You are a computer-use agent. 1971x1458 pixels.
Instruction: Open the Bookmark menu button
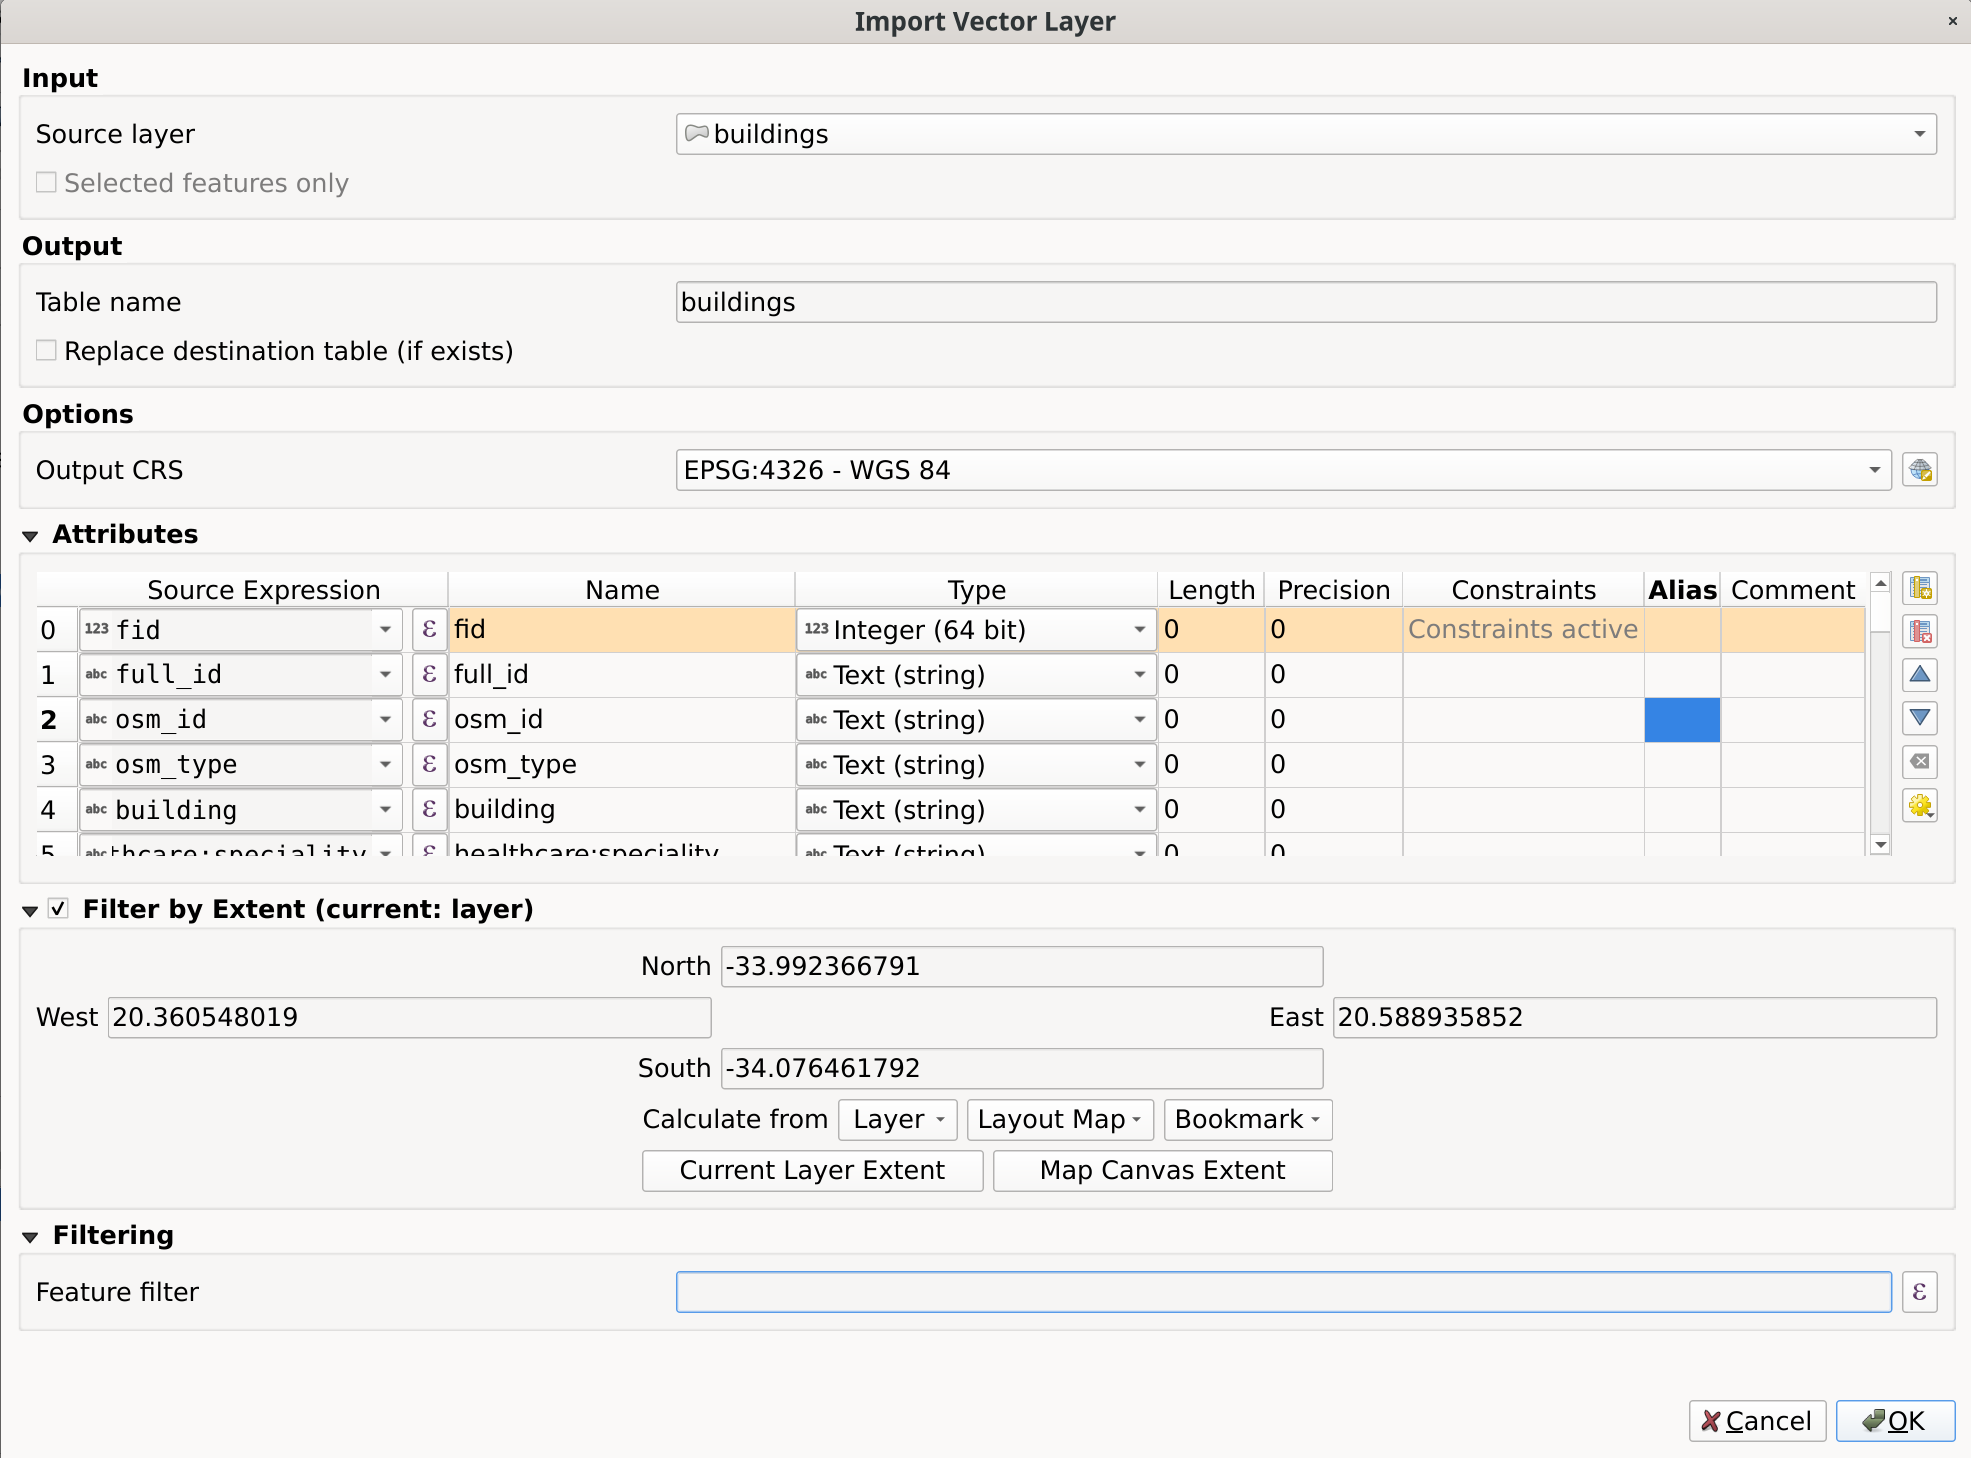(1247, 1119)
